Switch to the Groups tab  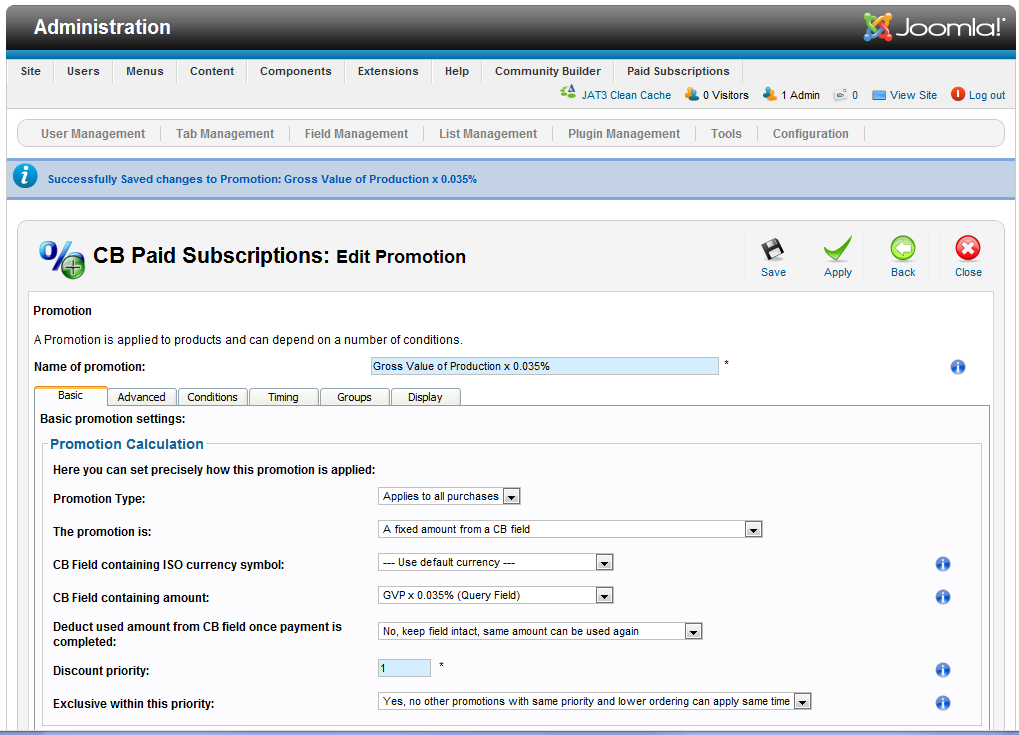(x=354, y=397)
